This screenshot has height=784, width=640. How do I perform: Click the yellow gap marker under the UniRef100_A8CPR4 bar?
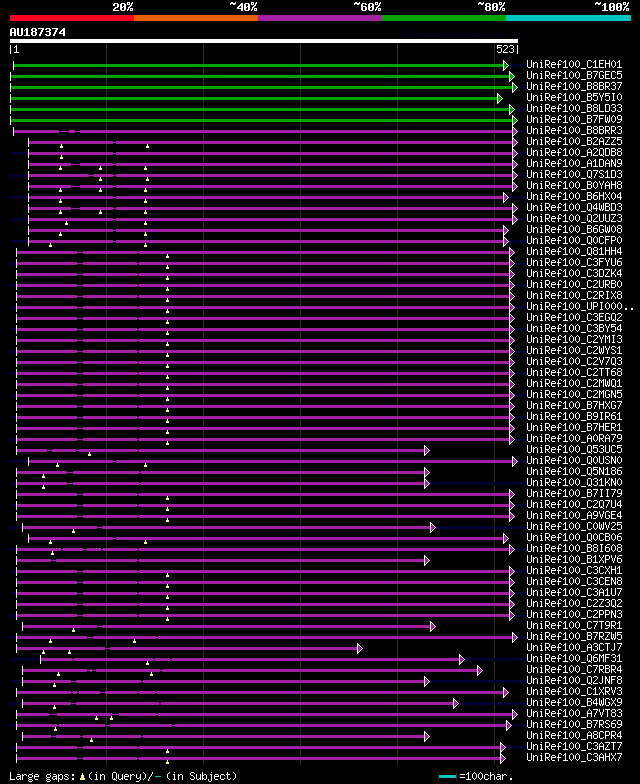[92, 740]
